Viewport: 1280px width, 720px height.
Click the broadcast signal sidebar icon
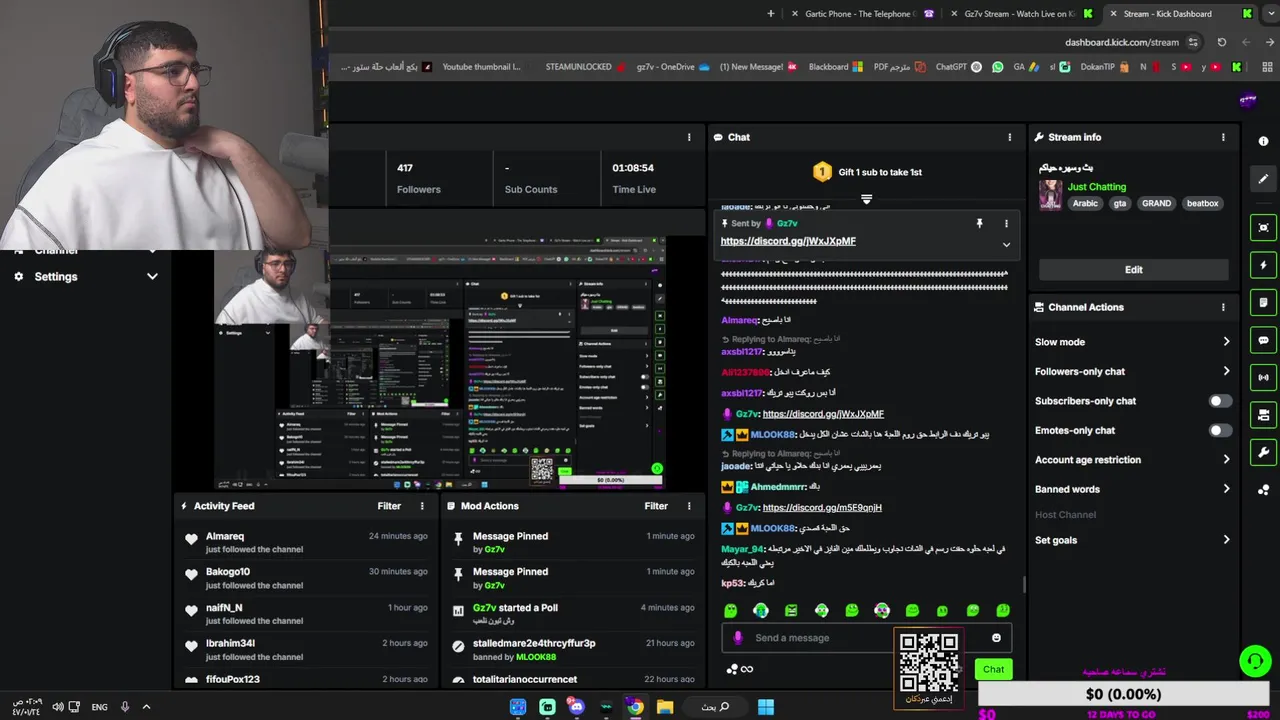point(1263,377)
